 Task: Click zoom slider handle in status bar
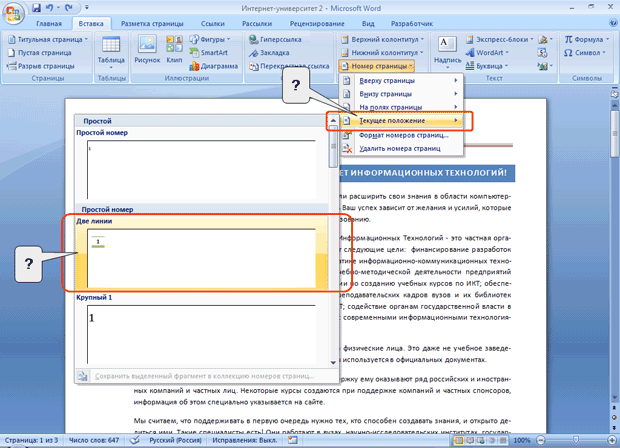tap(576, 440)
